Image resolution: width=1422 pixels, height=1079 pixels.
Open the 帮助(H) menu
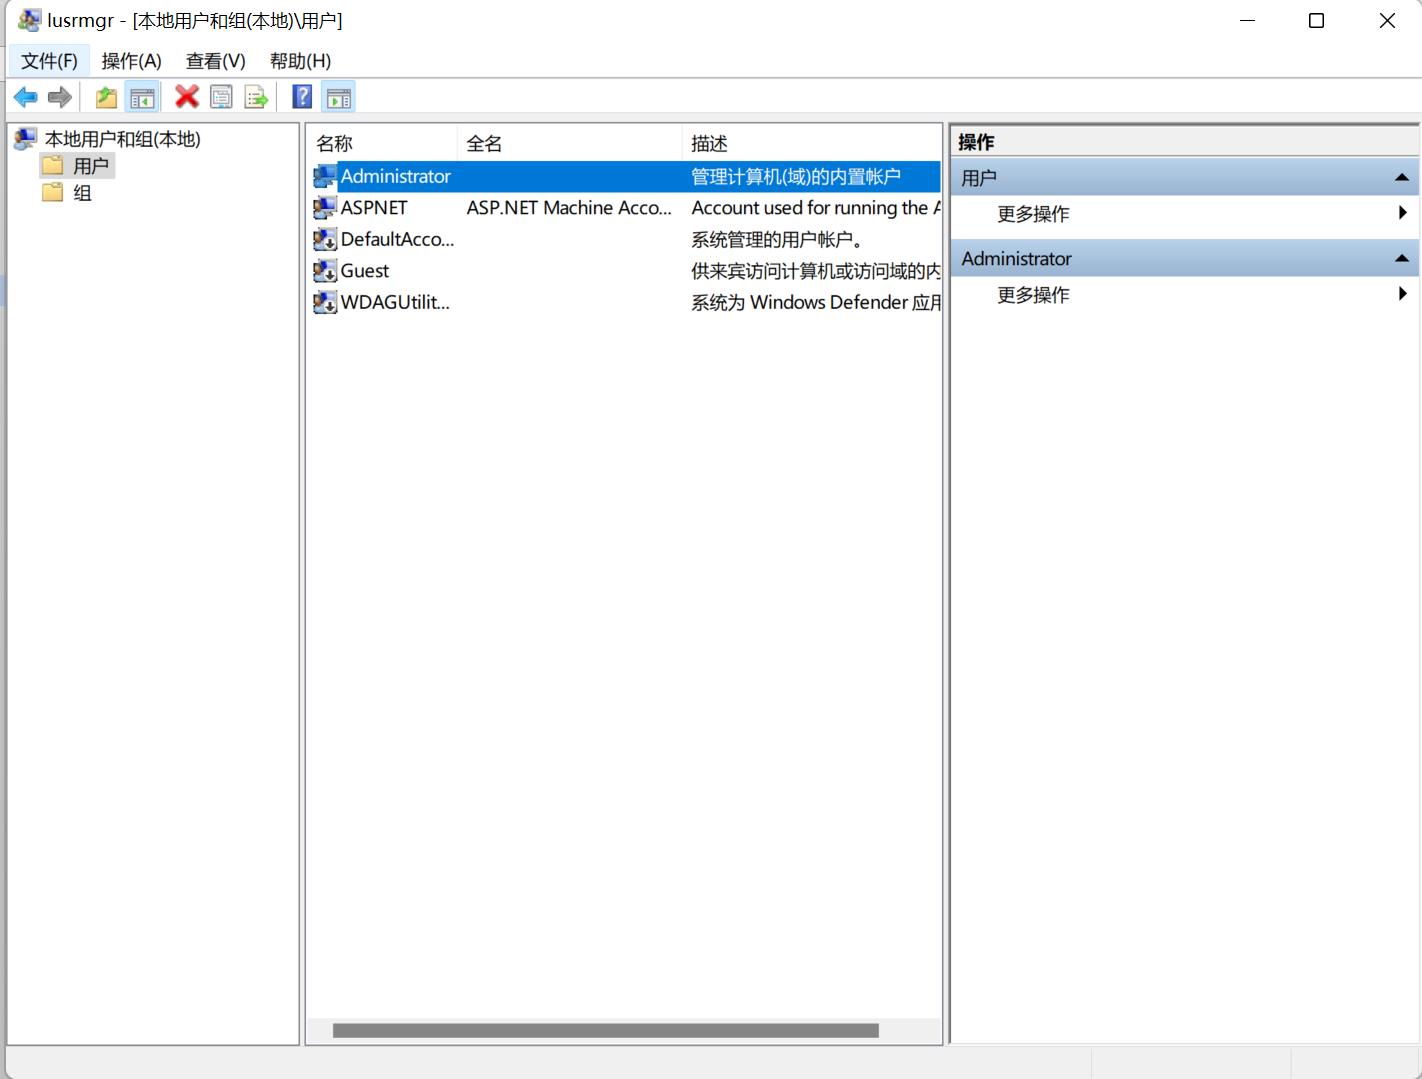[300, 61]
